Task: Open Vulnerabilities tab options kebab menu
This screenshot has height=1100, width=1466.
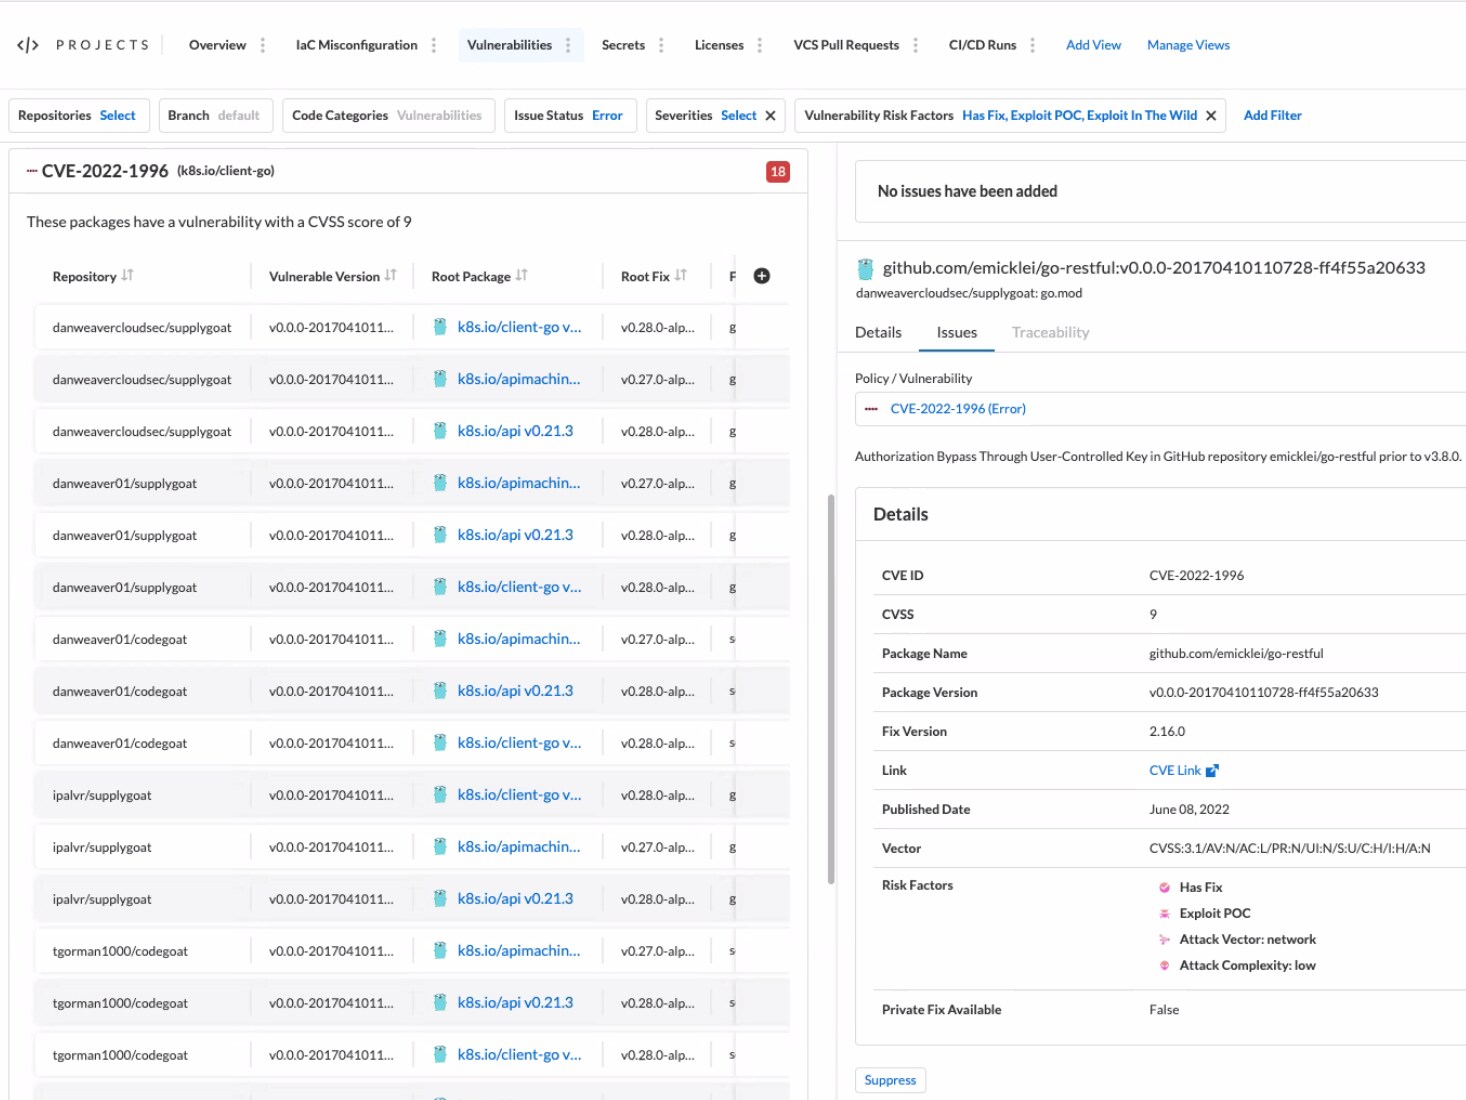Action: coord(568,45)
